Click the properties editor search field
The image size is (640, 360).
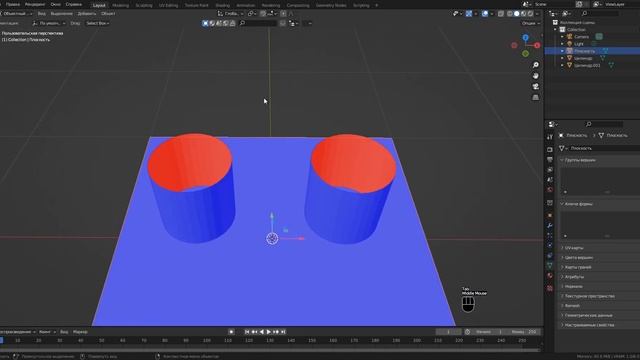click(604, 124)
